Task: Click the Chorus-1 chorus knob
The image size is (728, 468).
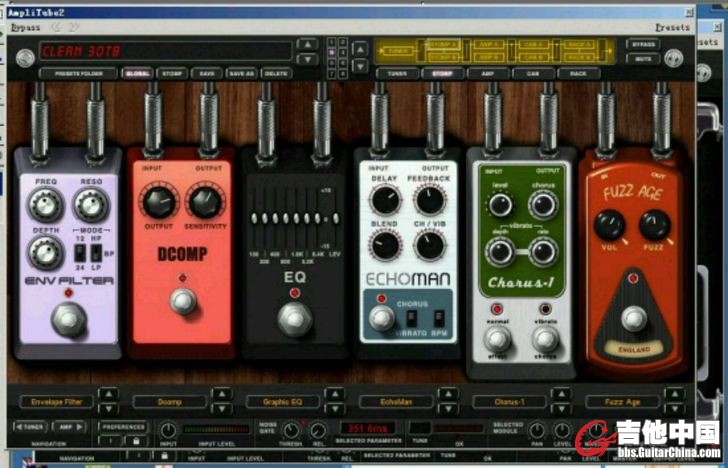Action: 543,205
